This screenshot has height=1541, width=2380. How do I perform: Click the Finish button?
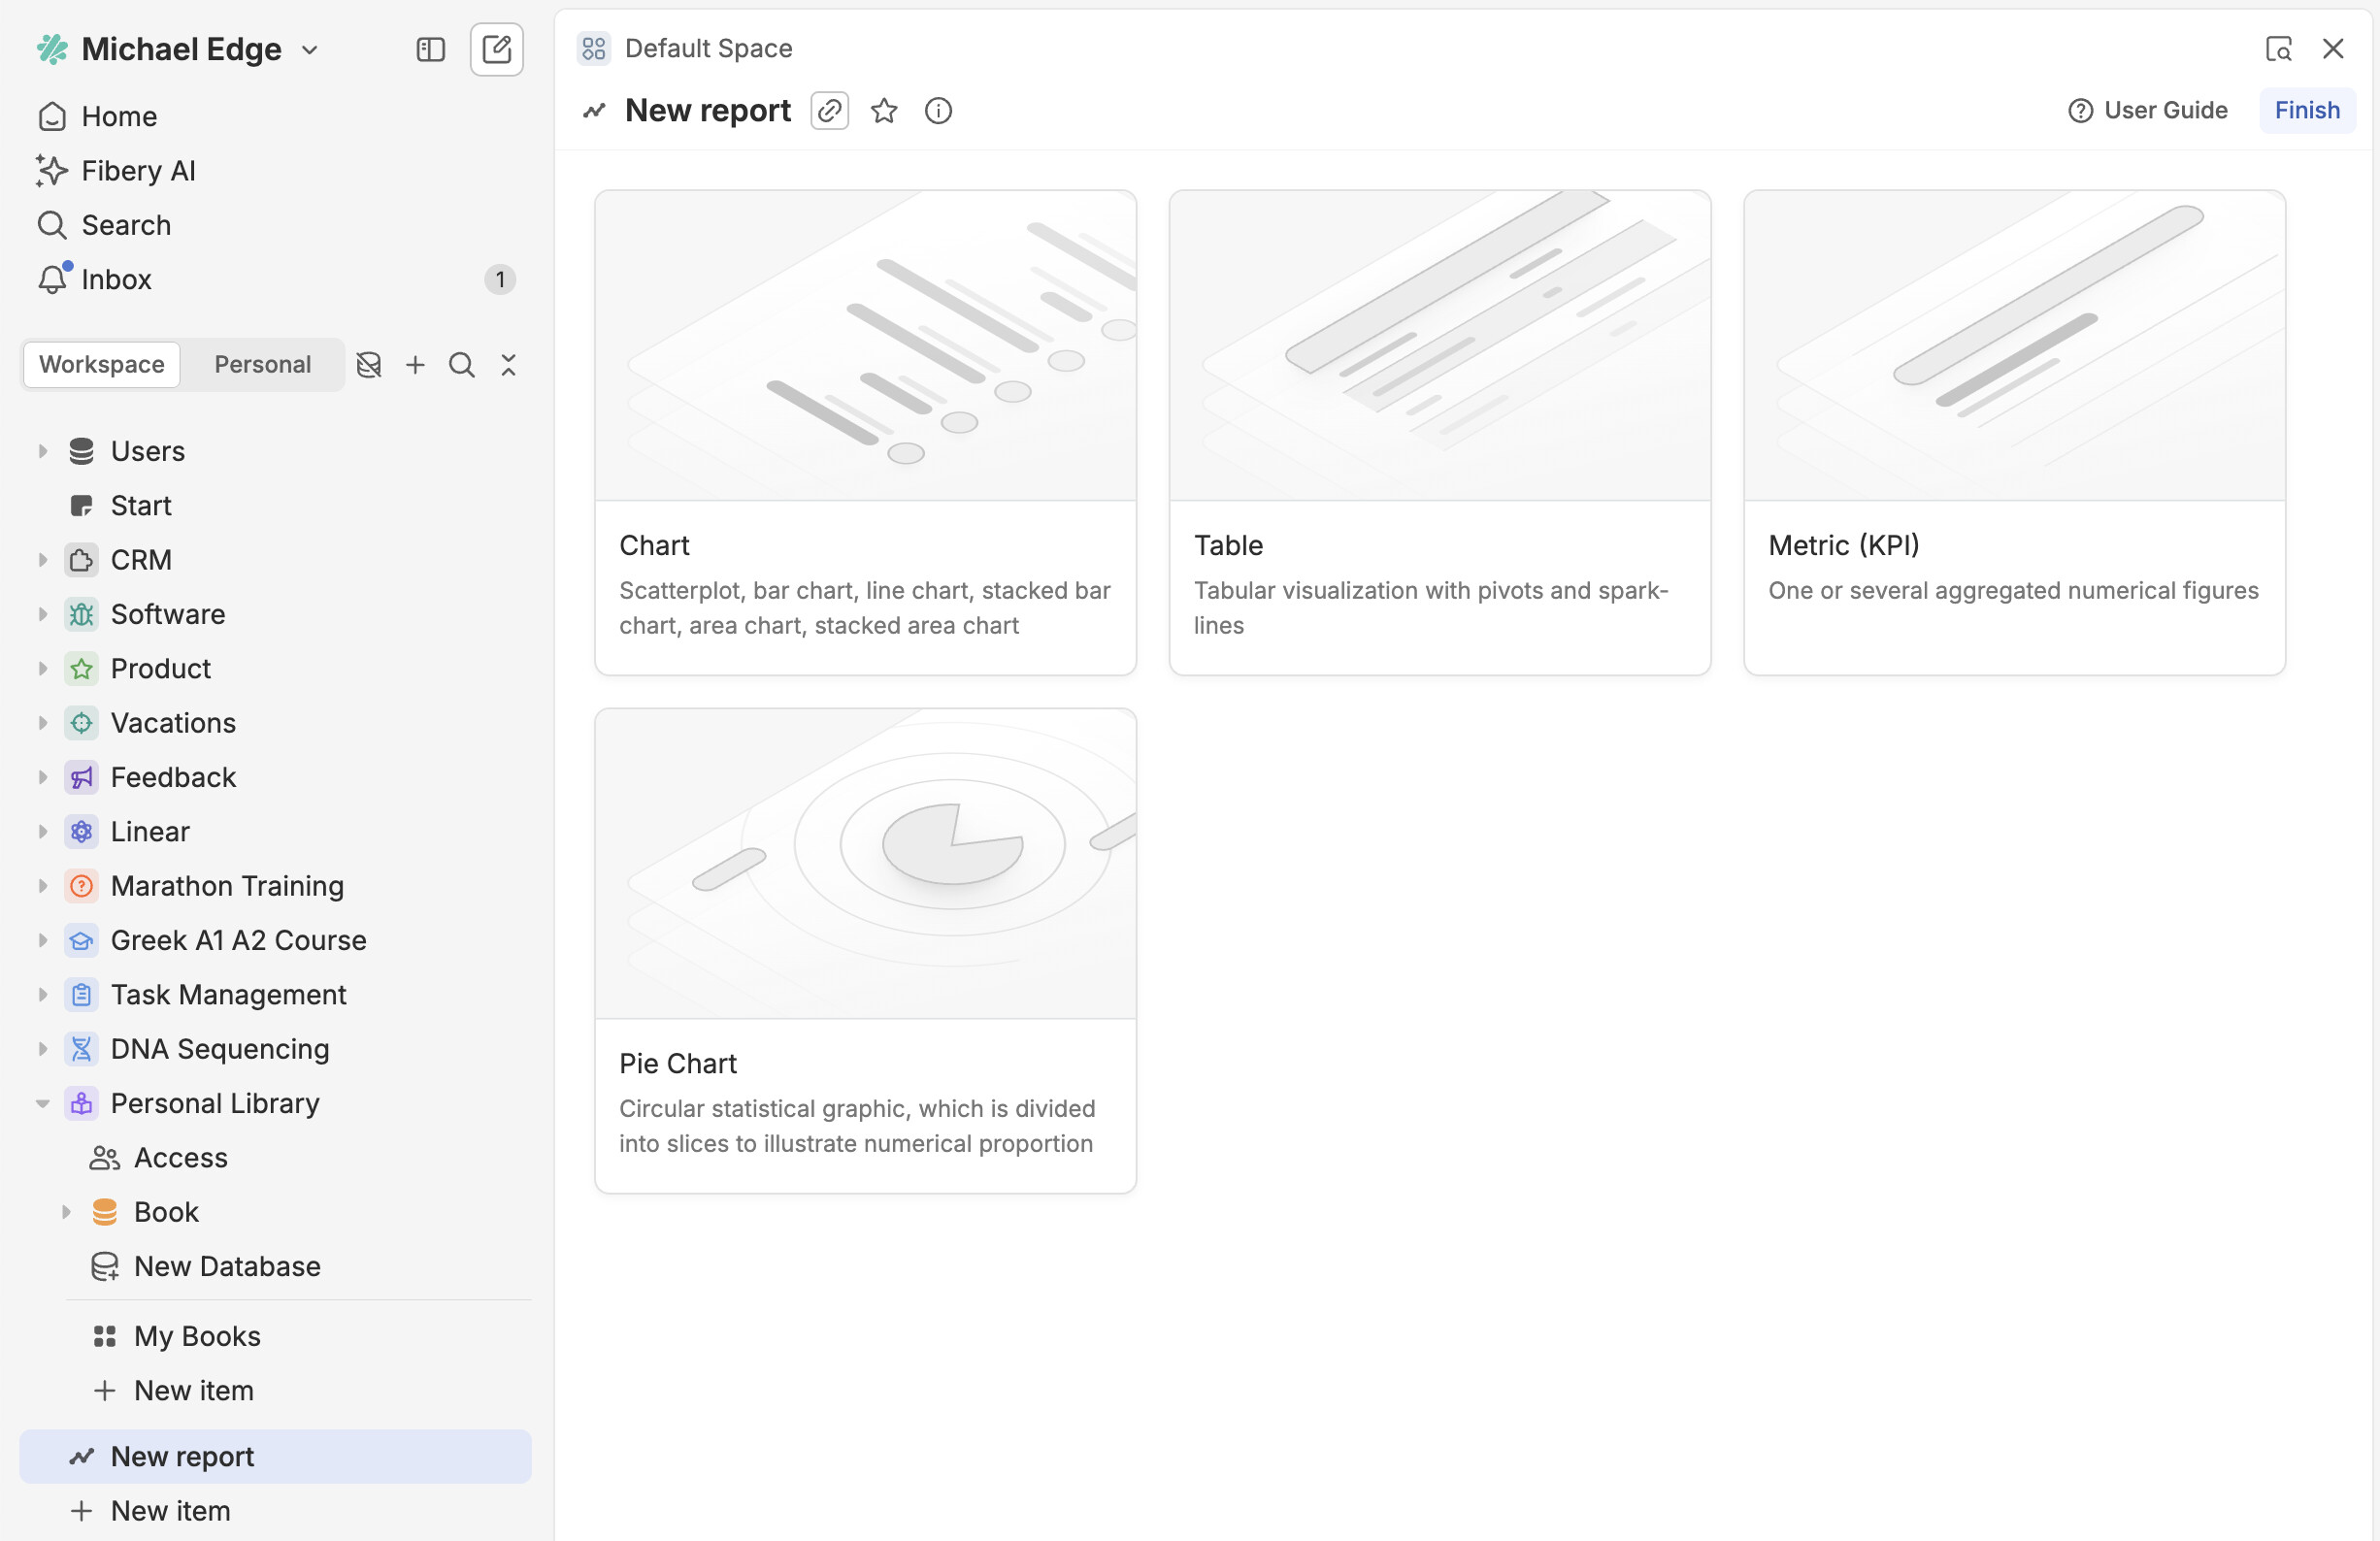click(2306, 110)
